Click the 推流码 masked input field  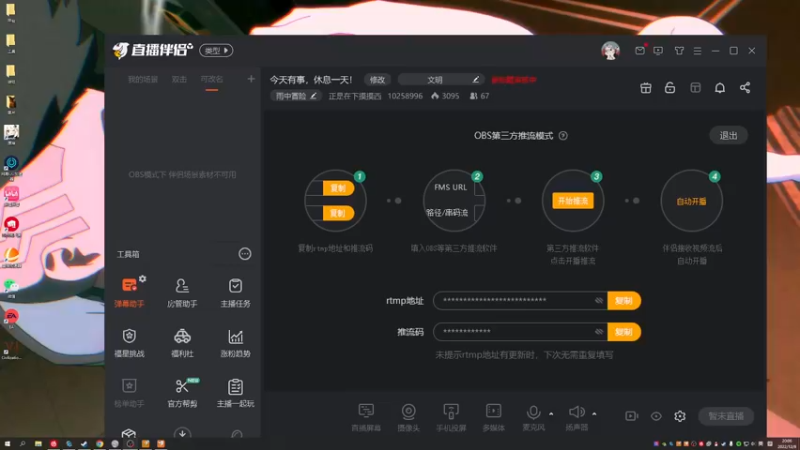pyautogui.click(x=520, y=332)
